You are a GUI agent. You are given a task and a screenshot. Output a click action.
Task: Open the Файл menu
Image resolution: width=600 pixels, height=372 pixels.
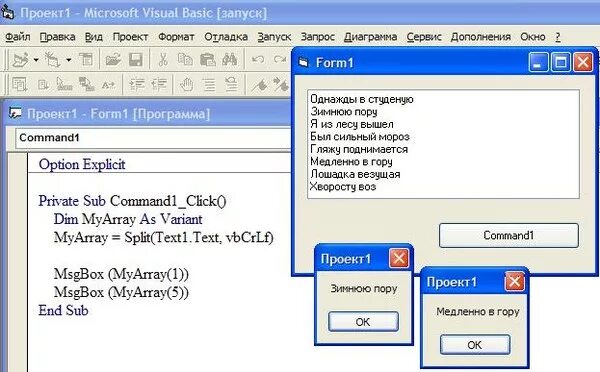(18, 37)
